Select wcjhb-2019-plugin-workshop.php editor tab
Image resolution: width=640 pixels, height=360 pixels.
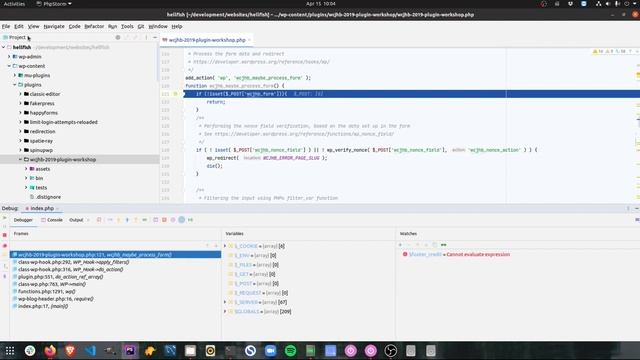click(207, 40)
